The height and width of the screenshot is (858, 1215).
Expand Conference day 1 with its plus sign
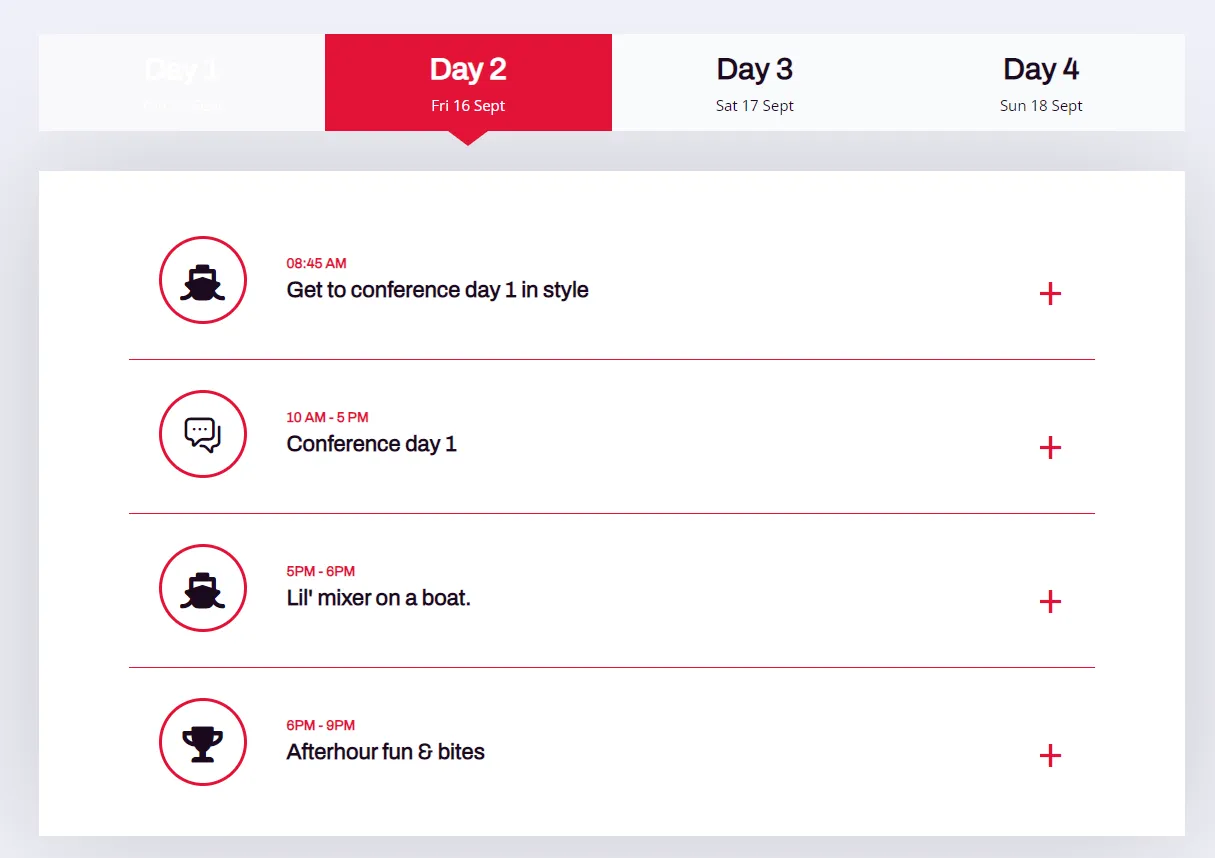[x=1050, y=448]
